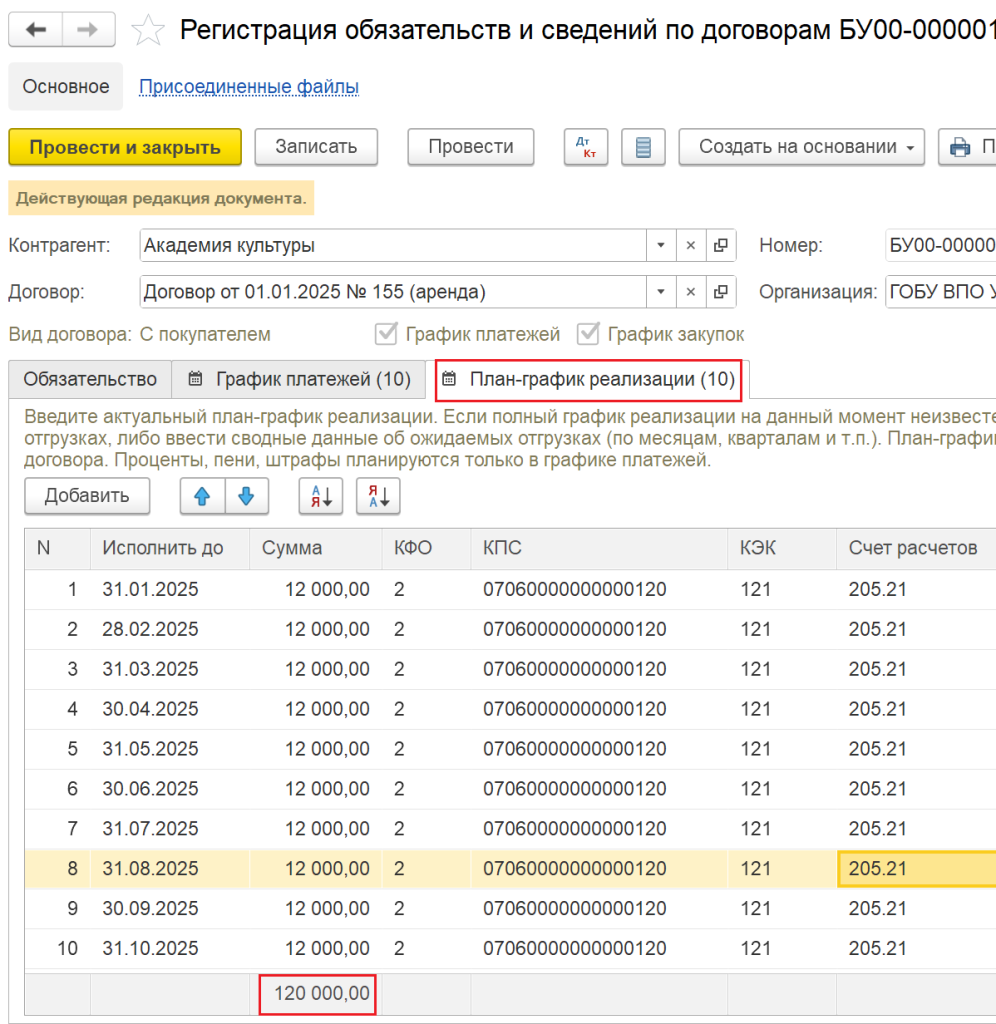This screenshot has width=996, height=1024.
Task: Click Провести и закрыть
Action: click(x=125, y=147)
